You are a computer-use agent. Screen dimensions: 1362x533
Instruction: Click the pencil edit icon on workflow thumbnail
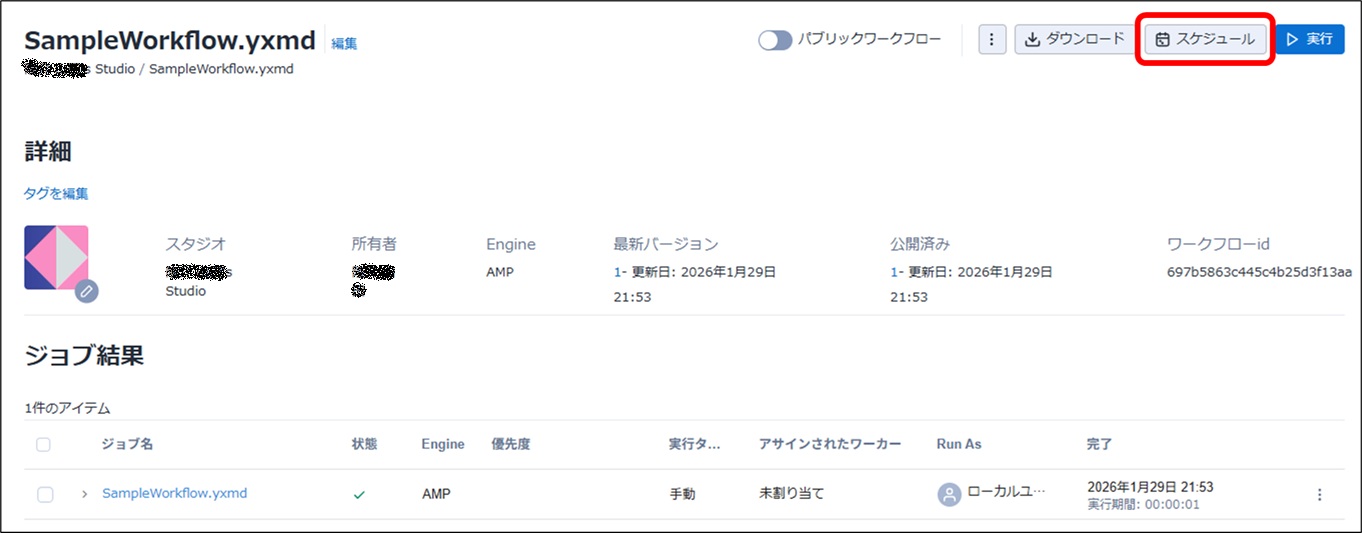(x=87, y=290)
